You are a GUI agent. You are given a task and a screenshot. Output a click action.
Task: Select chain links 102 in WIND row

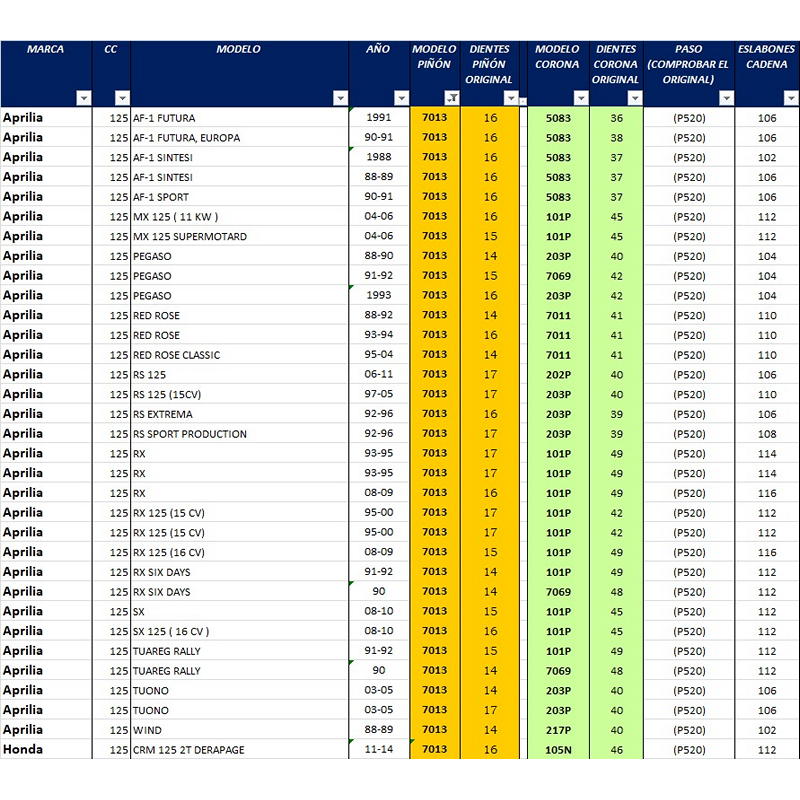[767, 730]
